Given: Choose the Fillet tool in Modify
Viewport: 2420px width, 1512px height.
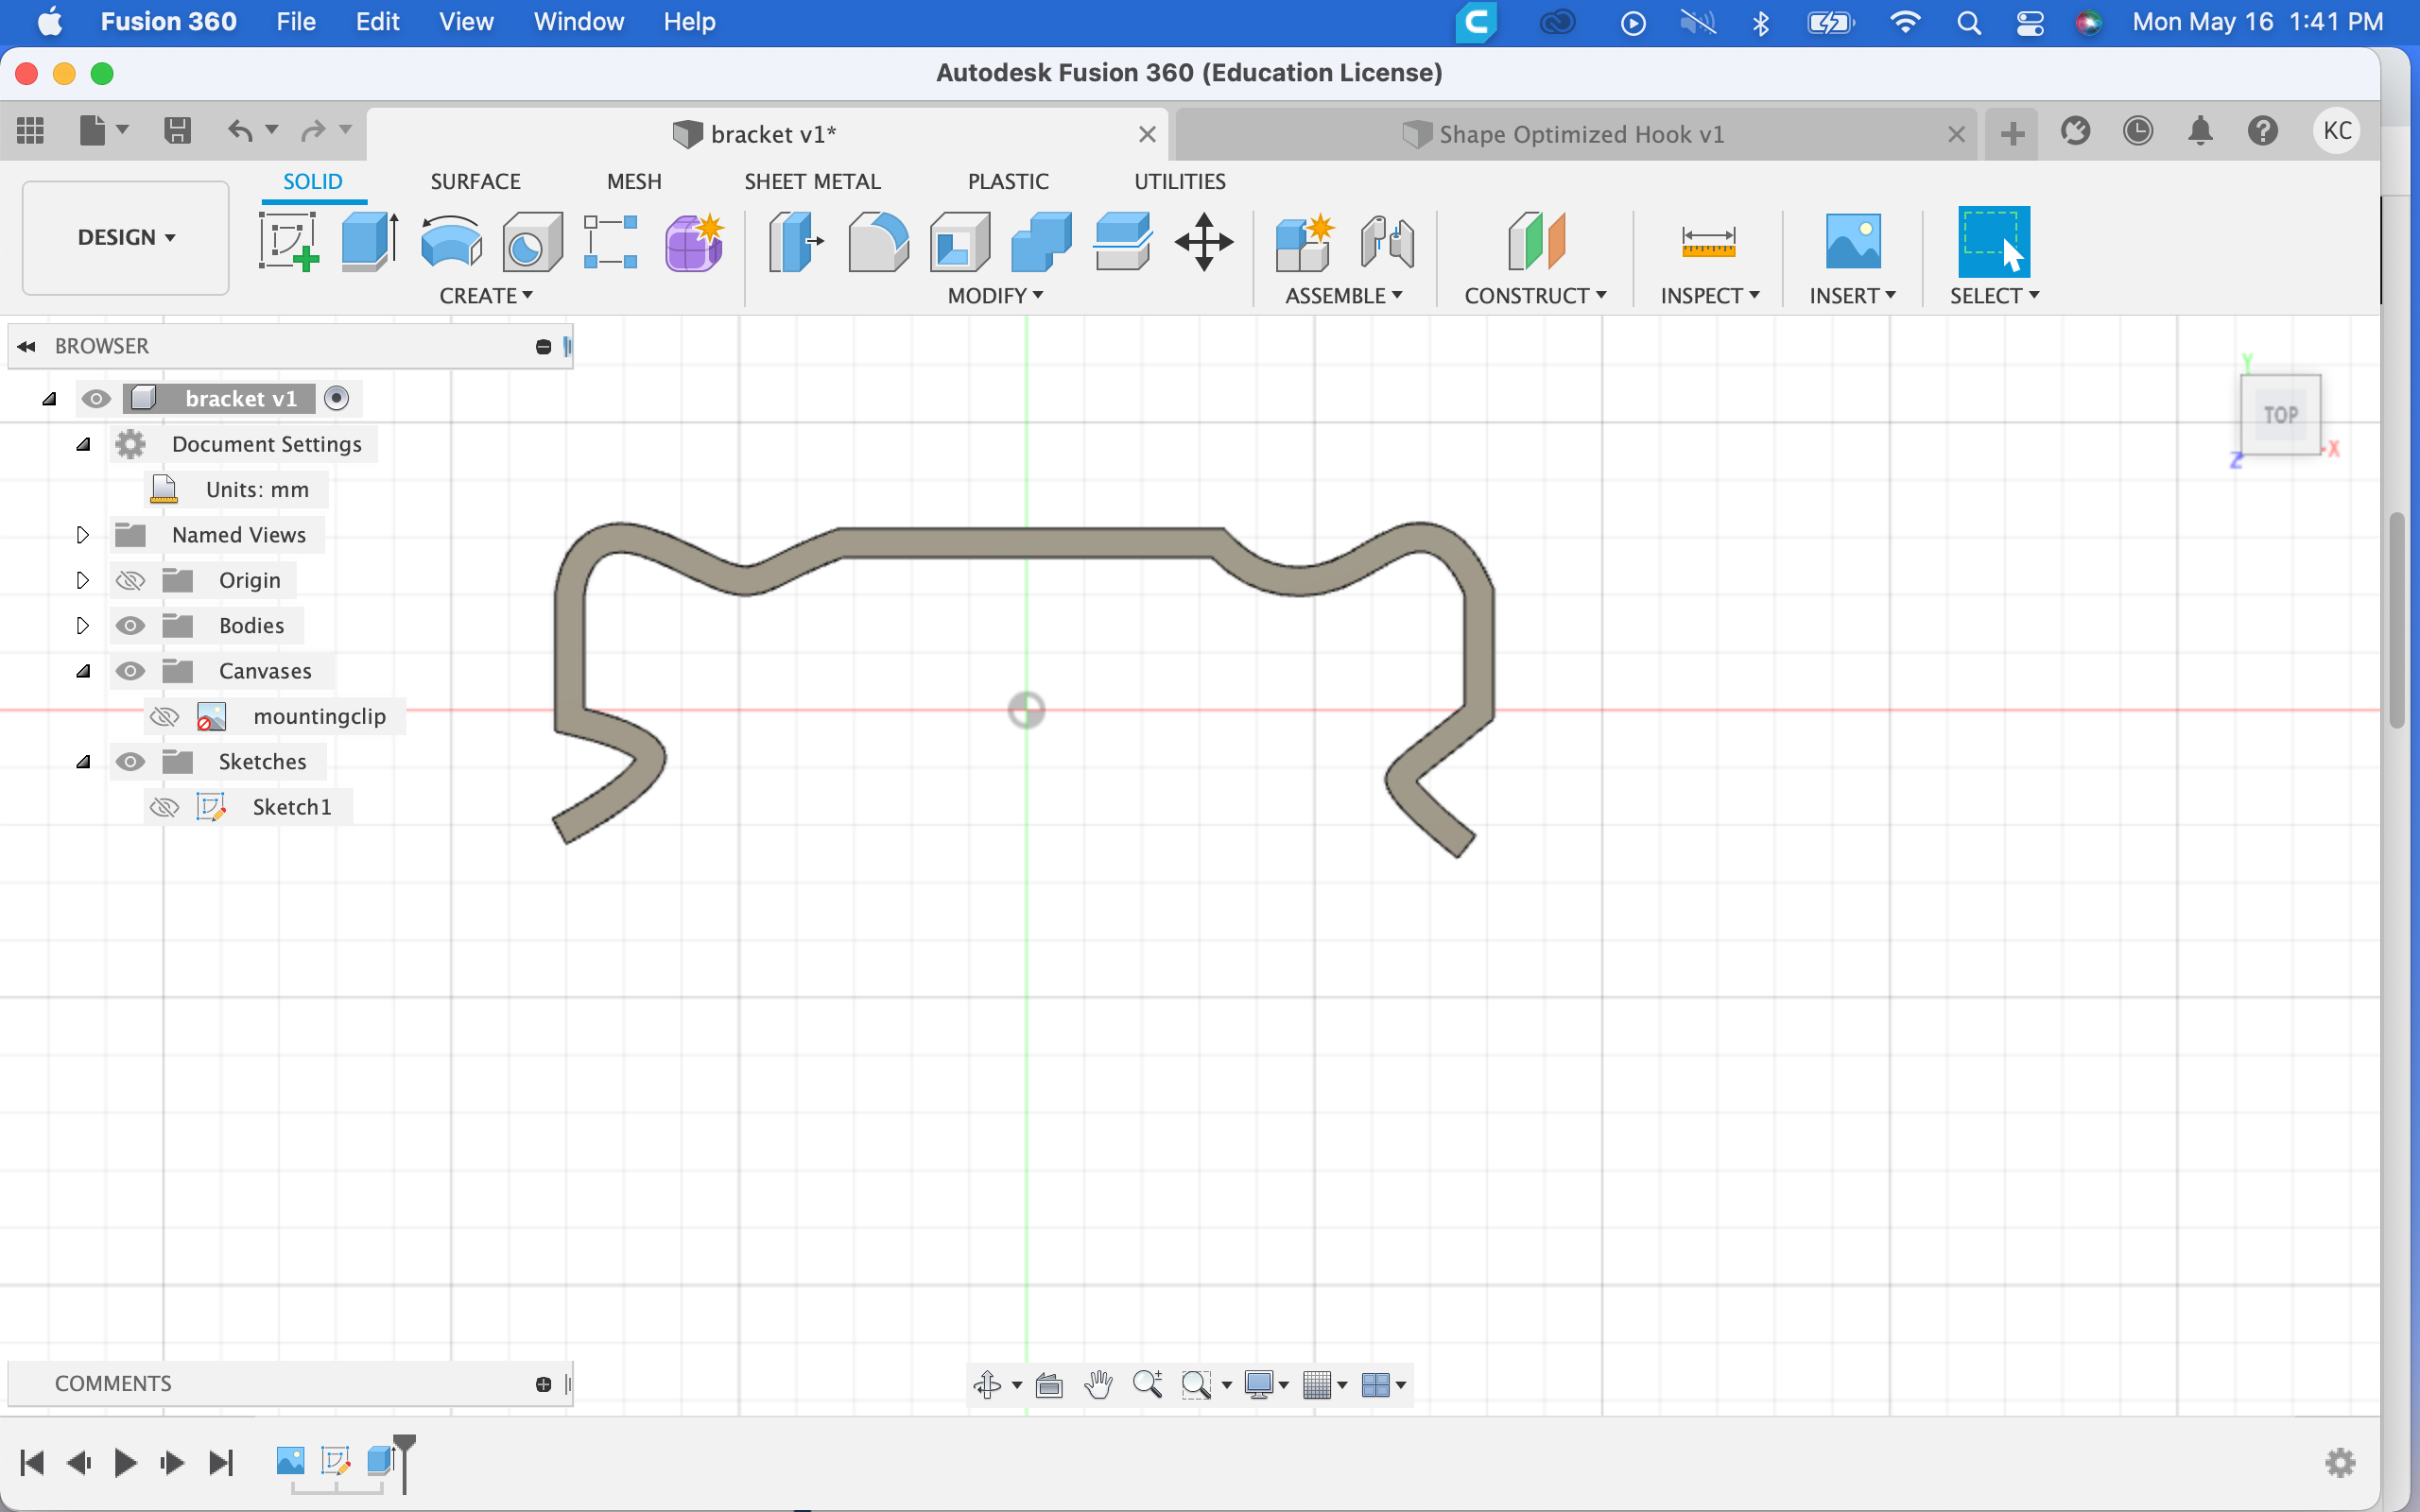Looking at the screenshot, I should (877, 241).
